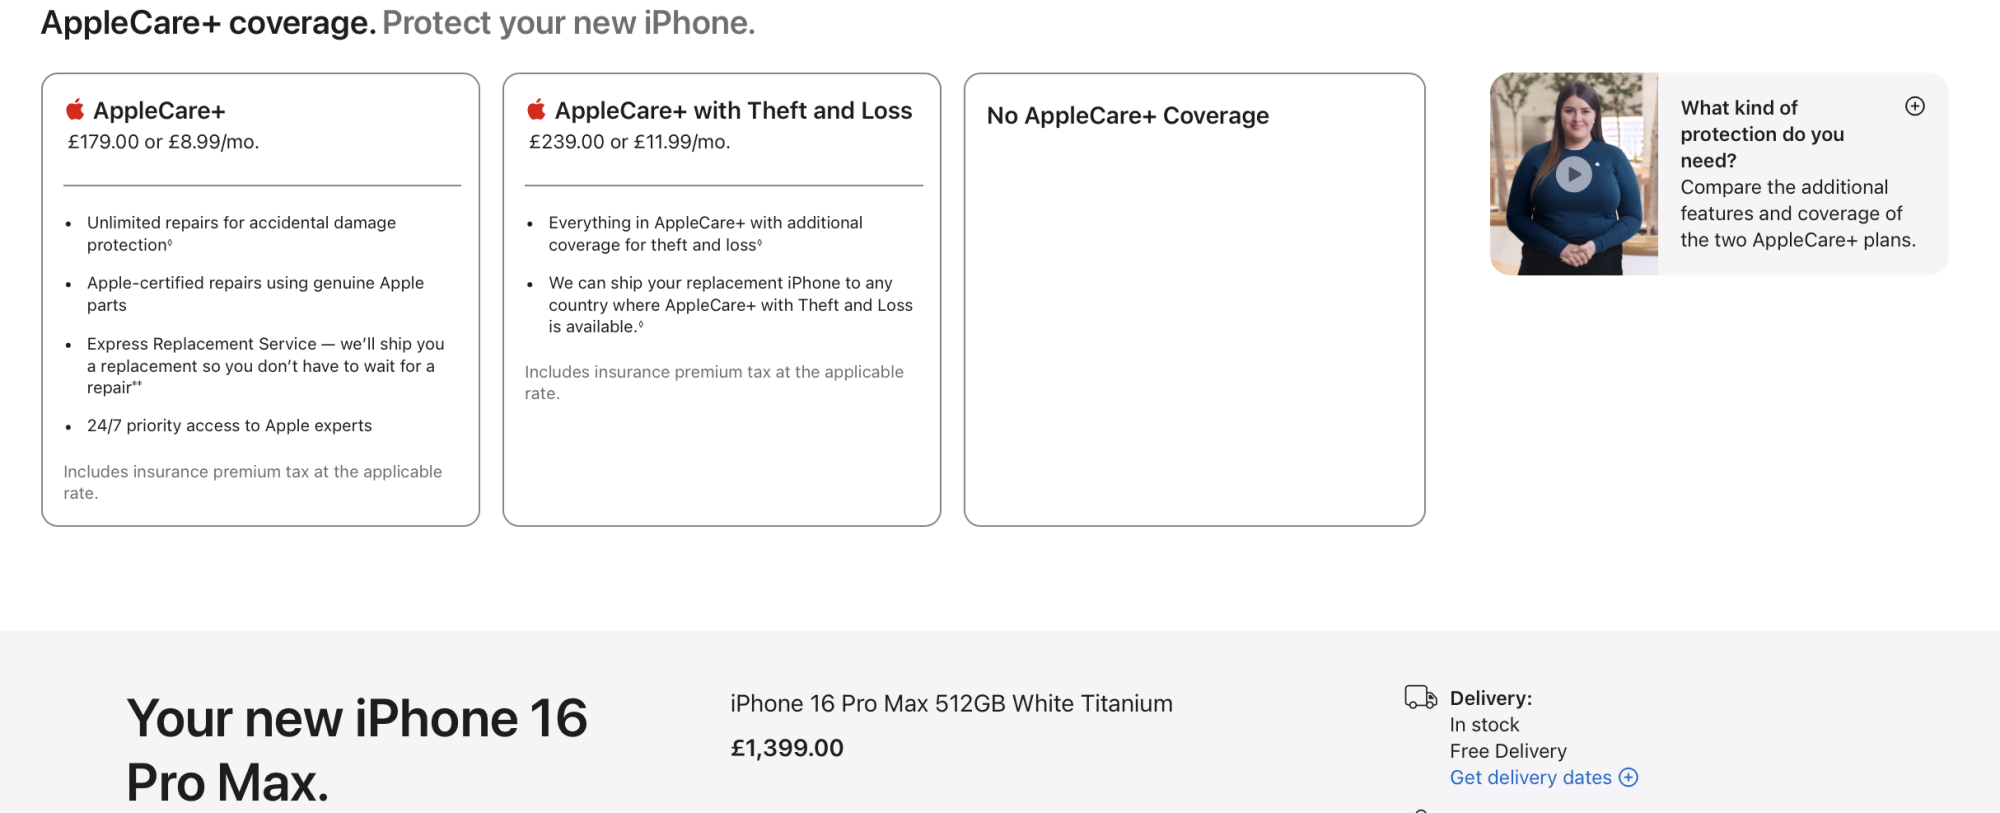Click iPhone 16 Pro Max 512GB White Titanium text

coord(951,704)
